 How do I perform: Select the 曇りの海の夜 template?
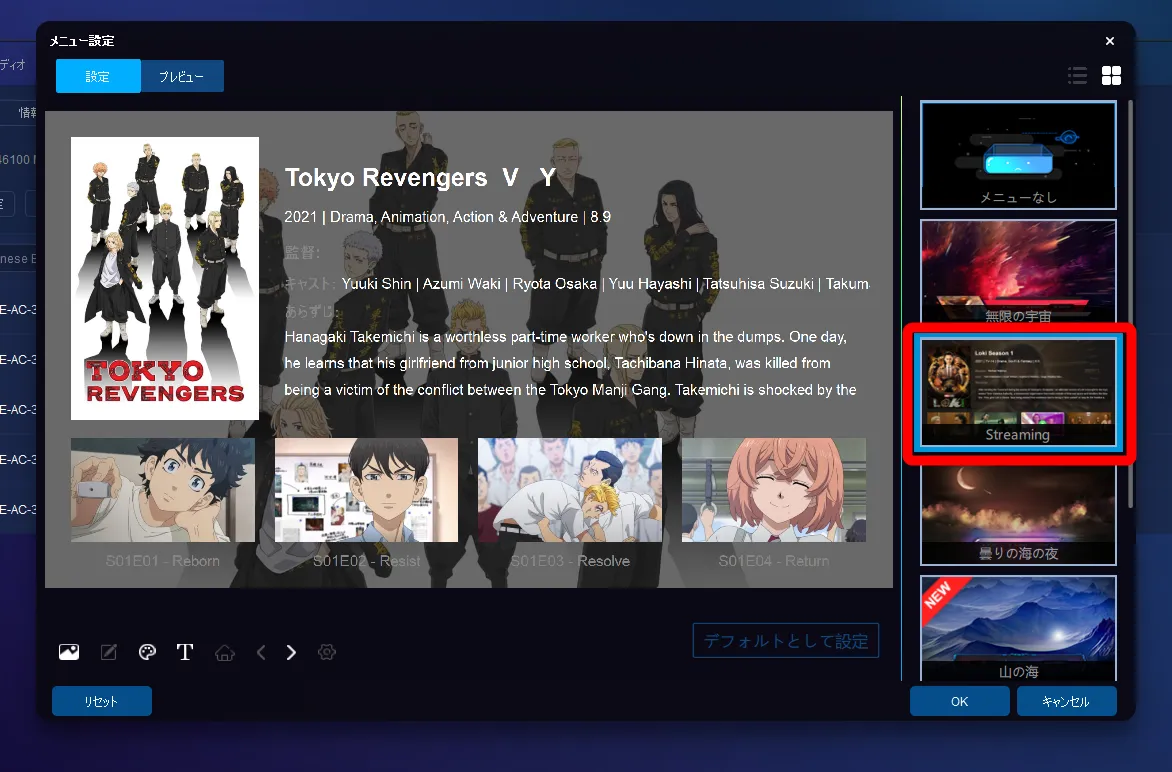tap(1018, 514)
